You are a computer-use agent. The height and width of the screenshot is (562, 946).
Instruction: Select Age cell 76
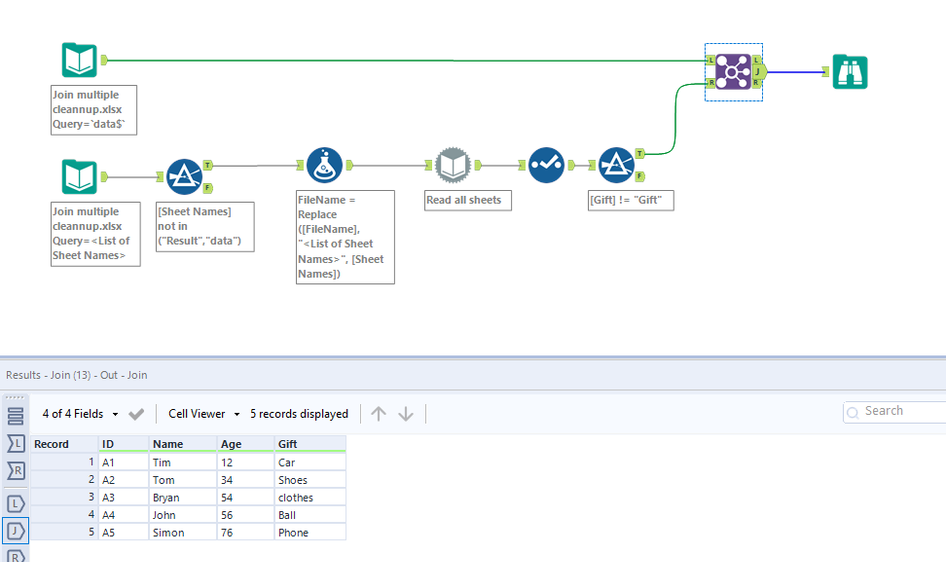[x=246, y=532]
